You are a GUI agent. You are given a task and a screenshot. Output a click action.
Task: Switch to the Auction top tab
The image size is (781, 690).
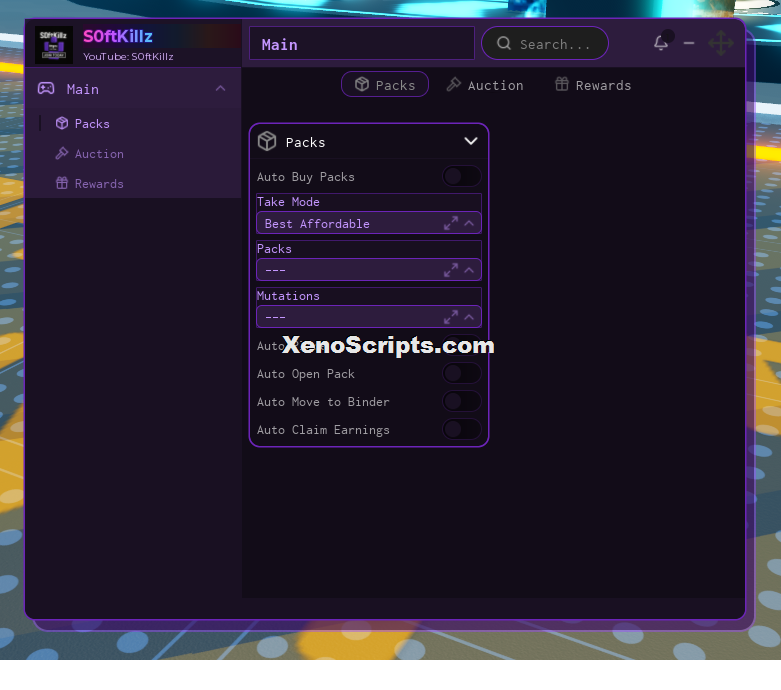point(485,85)
